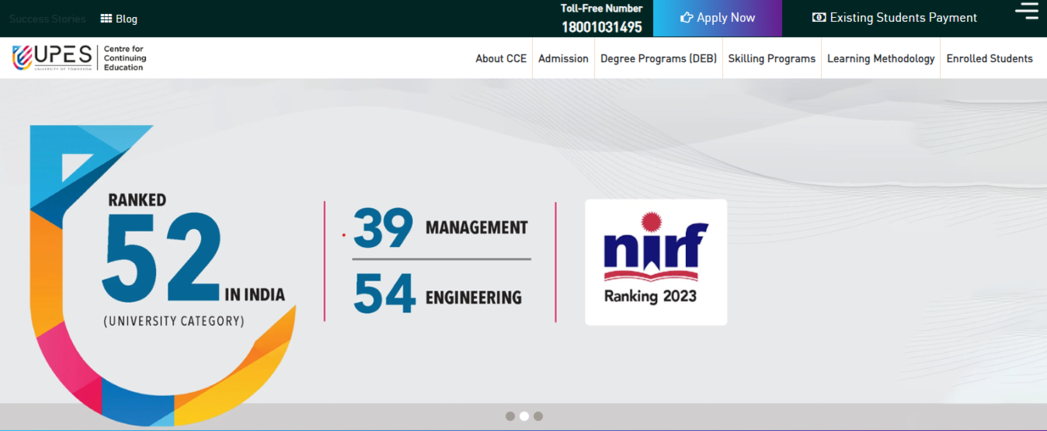Click the Centre for Continuing Education text
This screenshot has width=1047, height=431.
click(124, 58)
